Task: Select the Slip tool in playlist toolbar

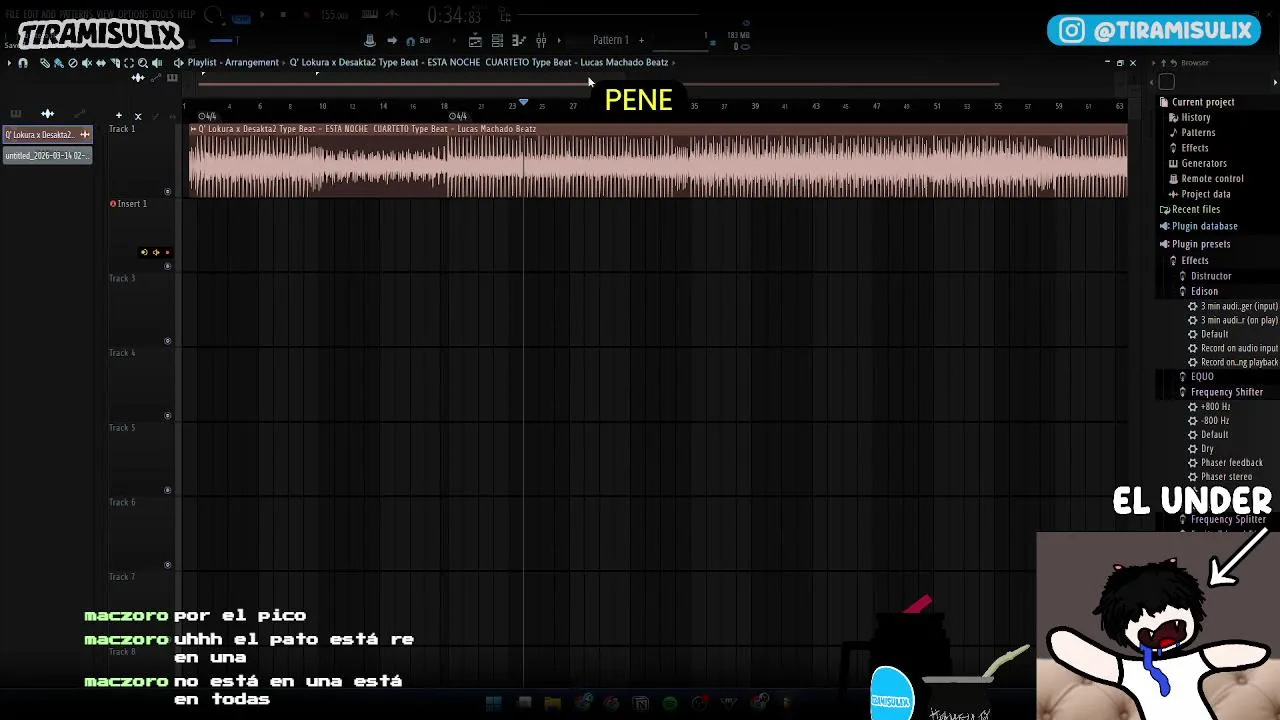Action: coord(101,63)
